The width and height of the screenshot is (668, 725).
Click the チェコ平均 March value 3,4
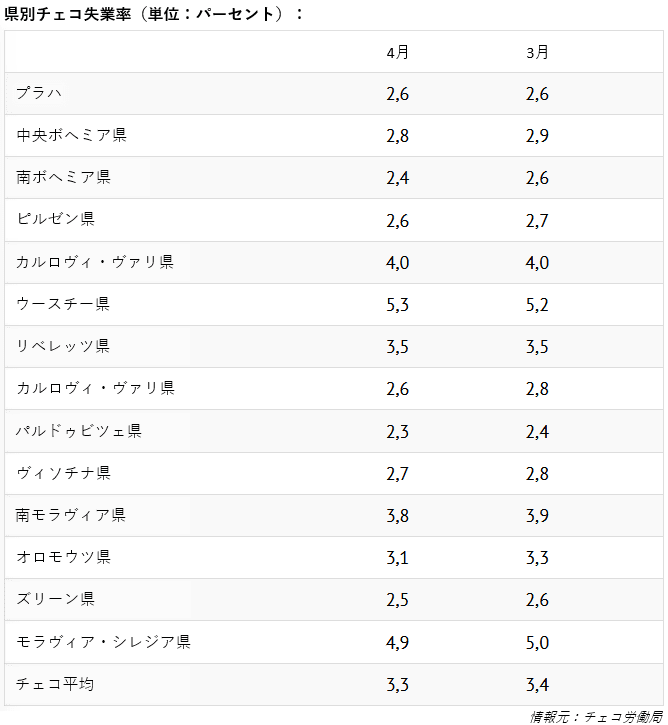pyautogui.click(x=537, y=685)
